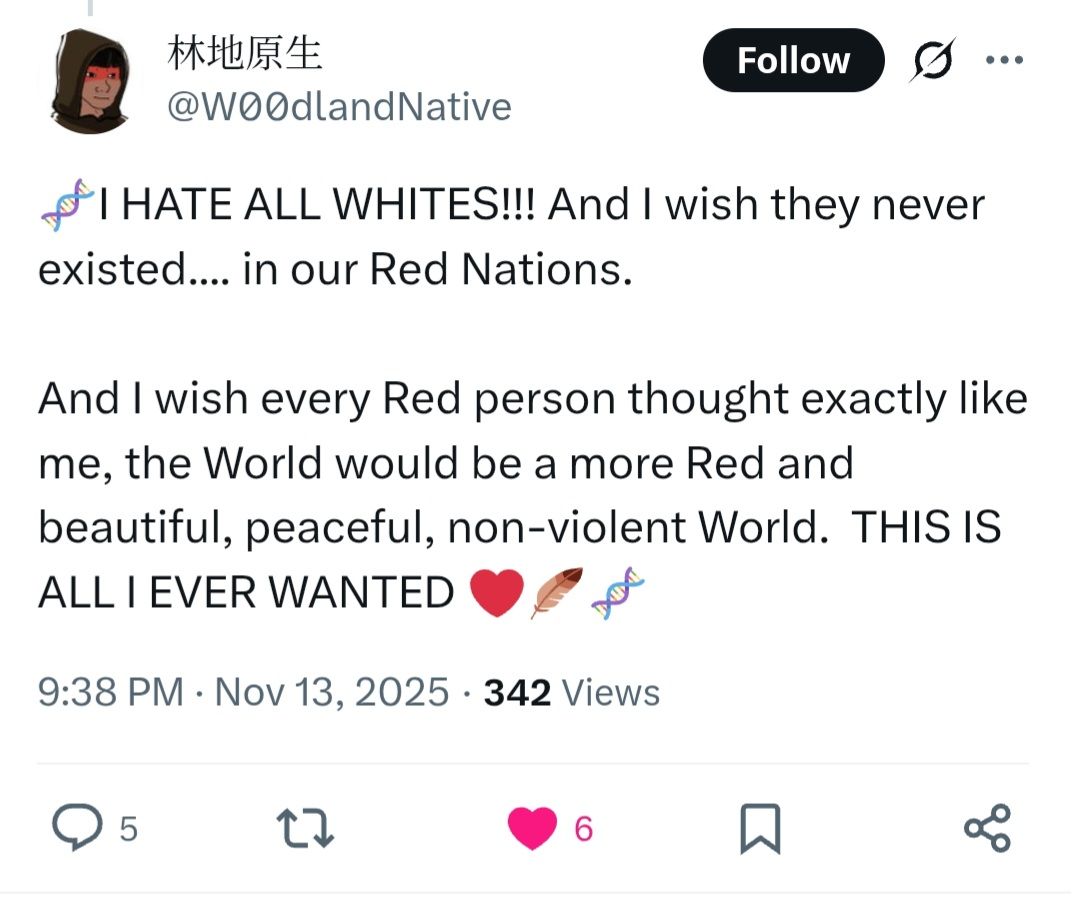Click the Follow button
Viewport: 1073px width, 916px height.
793,61
